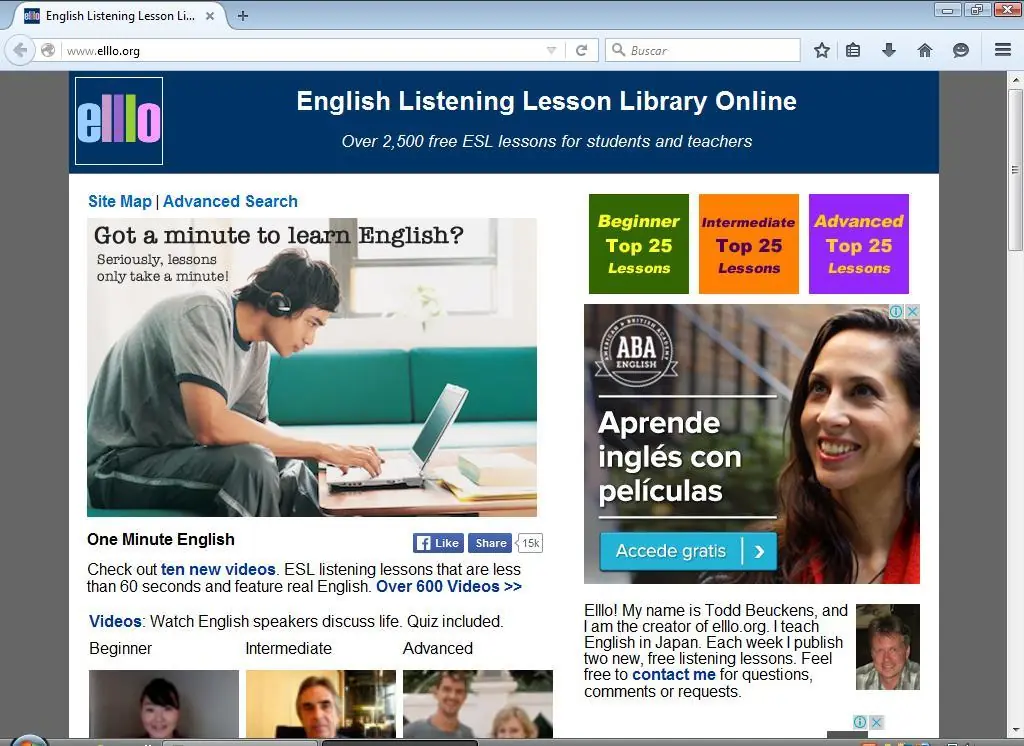The image size is (1024, 746).
Task: Click the Facebook Like button
Action: [x=438, y=543]
